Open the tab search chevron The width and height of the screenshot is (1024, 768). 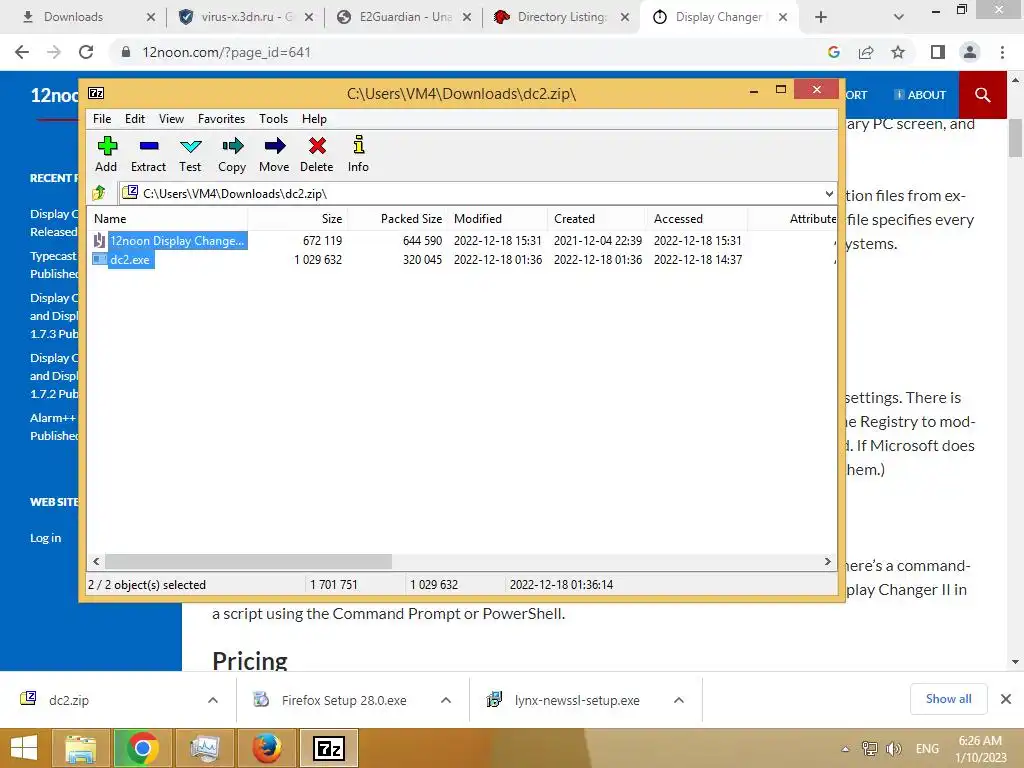click(899, 17)
